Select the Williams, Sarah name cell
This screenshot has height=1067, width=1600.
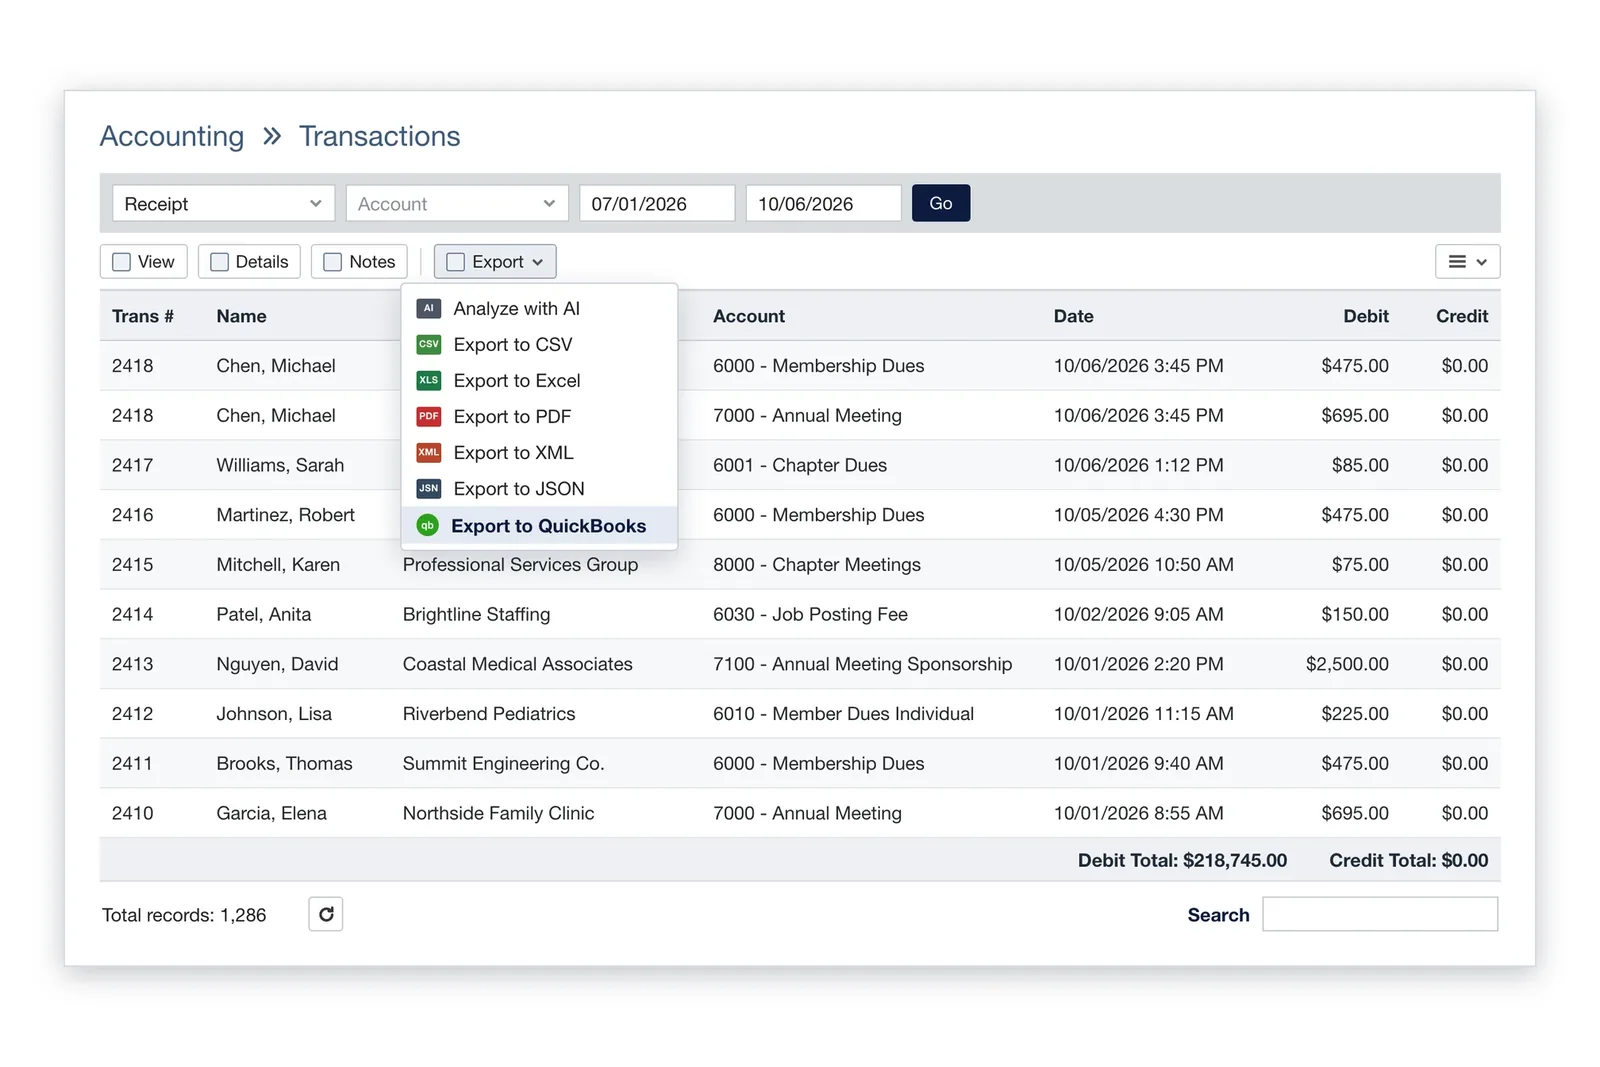coord(280,465)
